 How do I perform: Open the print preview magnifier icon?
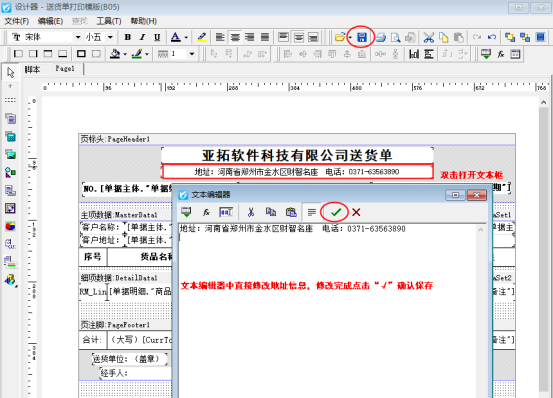pos(395,37)
